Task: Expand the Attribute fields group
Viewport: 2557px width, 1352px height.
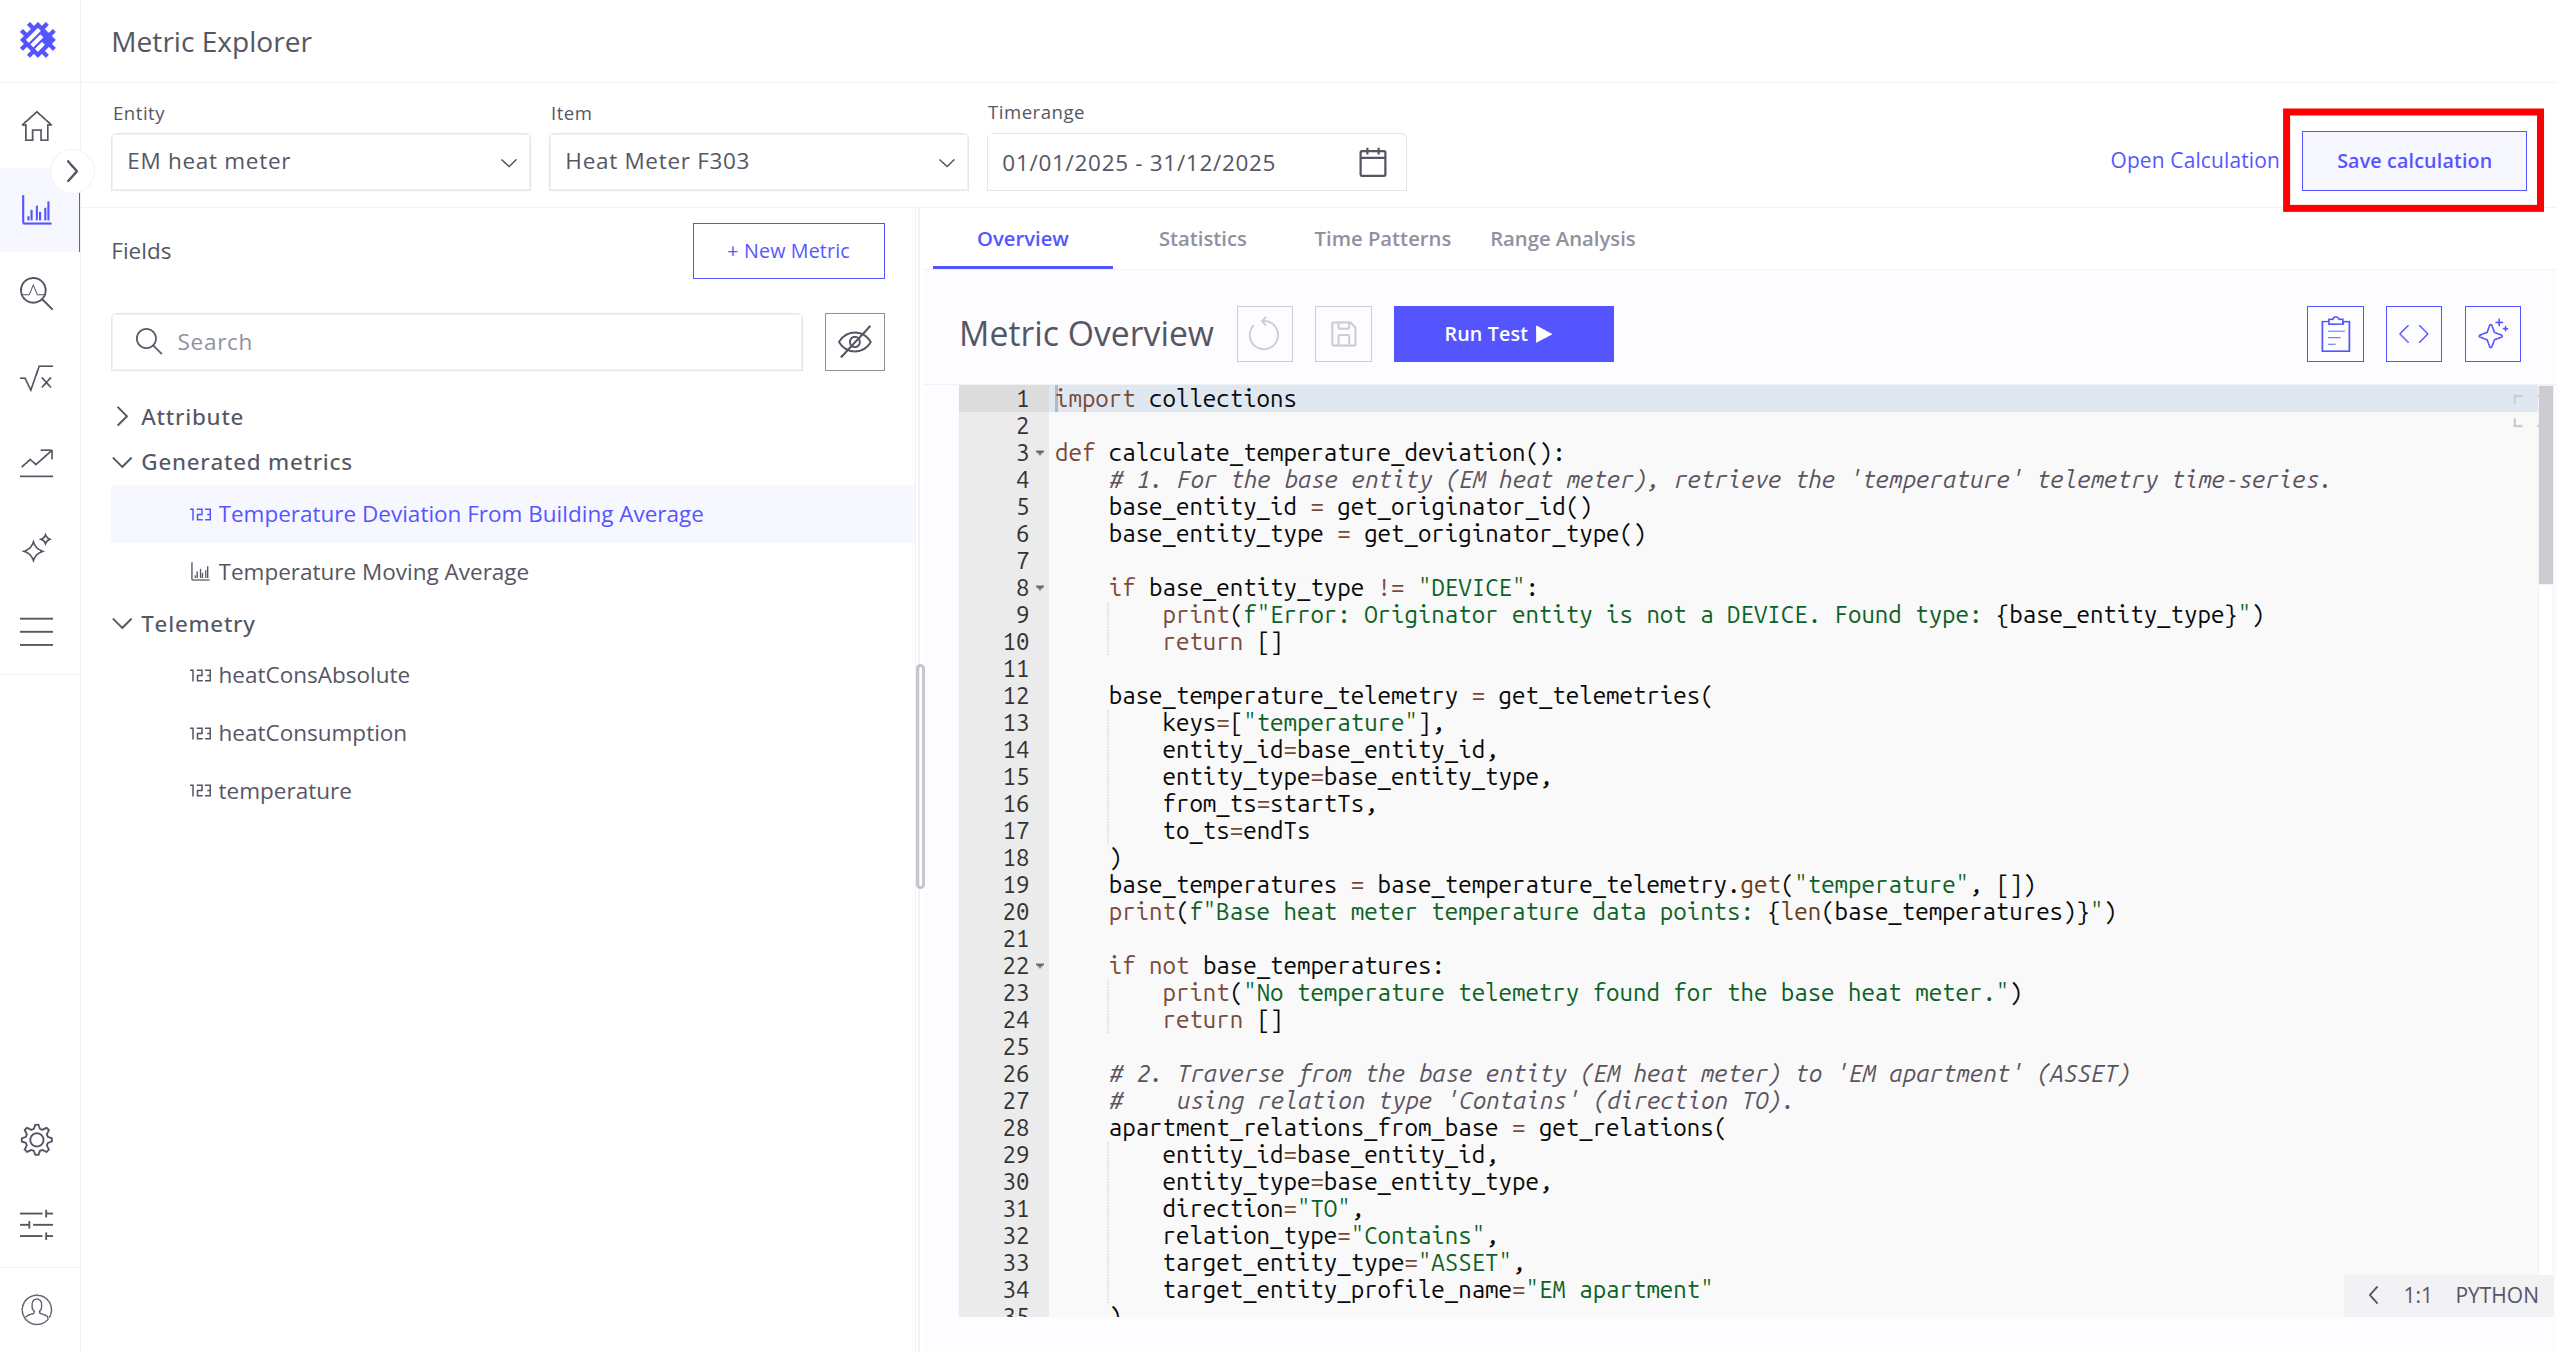Action: [x=122, y=417]
